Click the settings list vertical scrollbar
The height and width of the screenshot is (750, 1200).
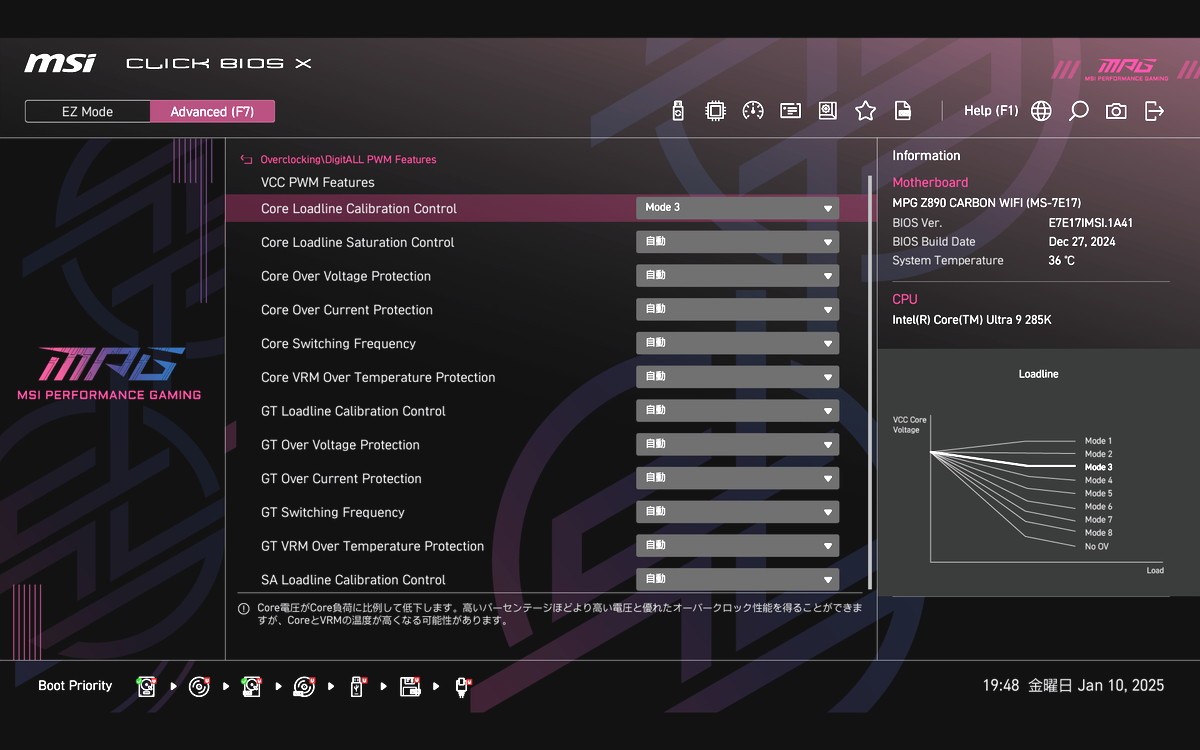(x=870, y=380)
